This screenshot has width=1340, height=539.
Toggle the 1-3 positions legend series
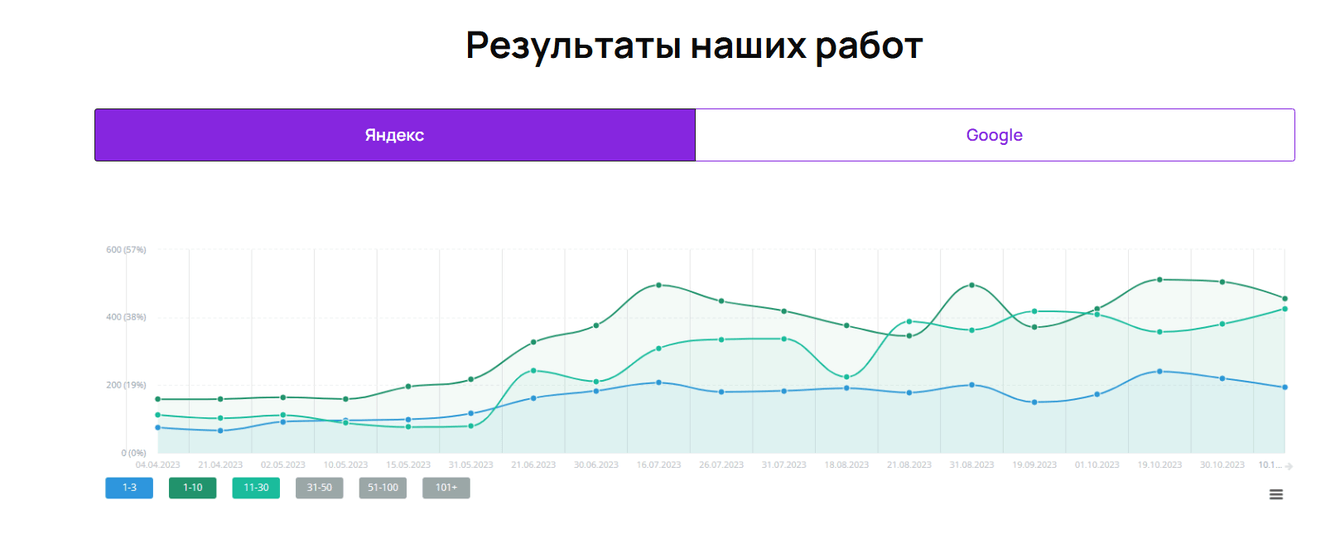click(x=129, y=488)
